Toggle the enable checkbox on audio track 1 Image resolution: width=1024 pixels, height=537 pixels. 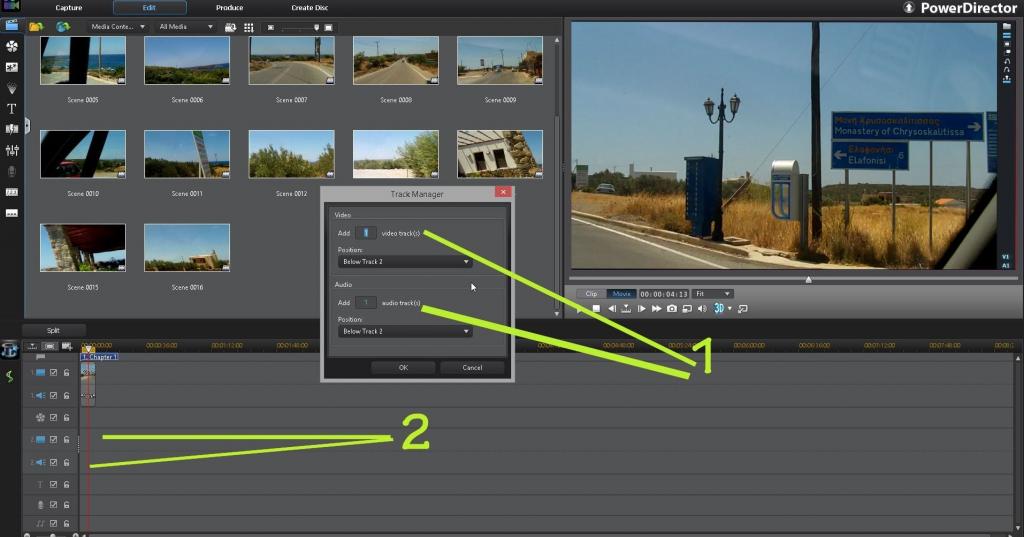(54, 395)
